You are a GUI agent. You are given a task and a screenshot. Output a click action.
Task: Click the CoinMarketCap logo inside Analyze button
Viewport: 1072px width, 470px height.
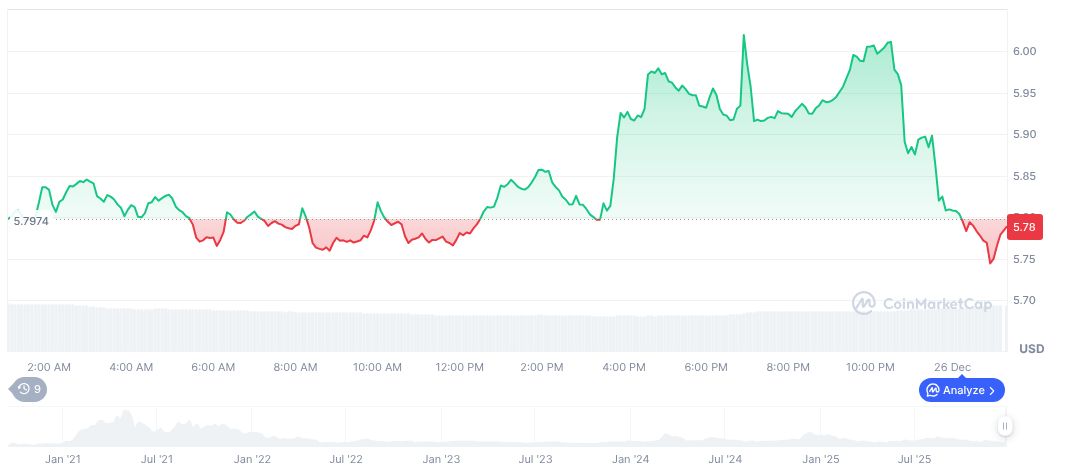932,390
